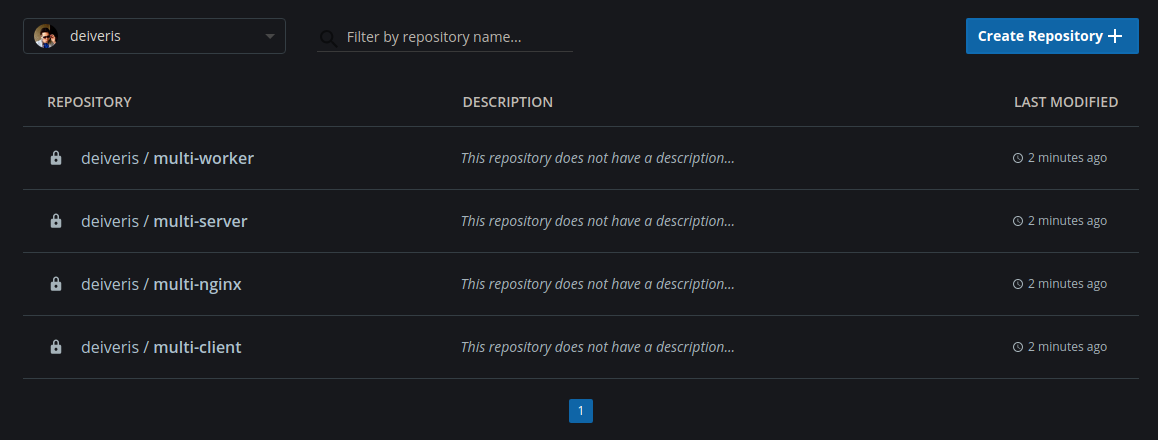Click the plus icon on Create Repository
Screen dimensions: 1158x440
click(1115, 36)
